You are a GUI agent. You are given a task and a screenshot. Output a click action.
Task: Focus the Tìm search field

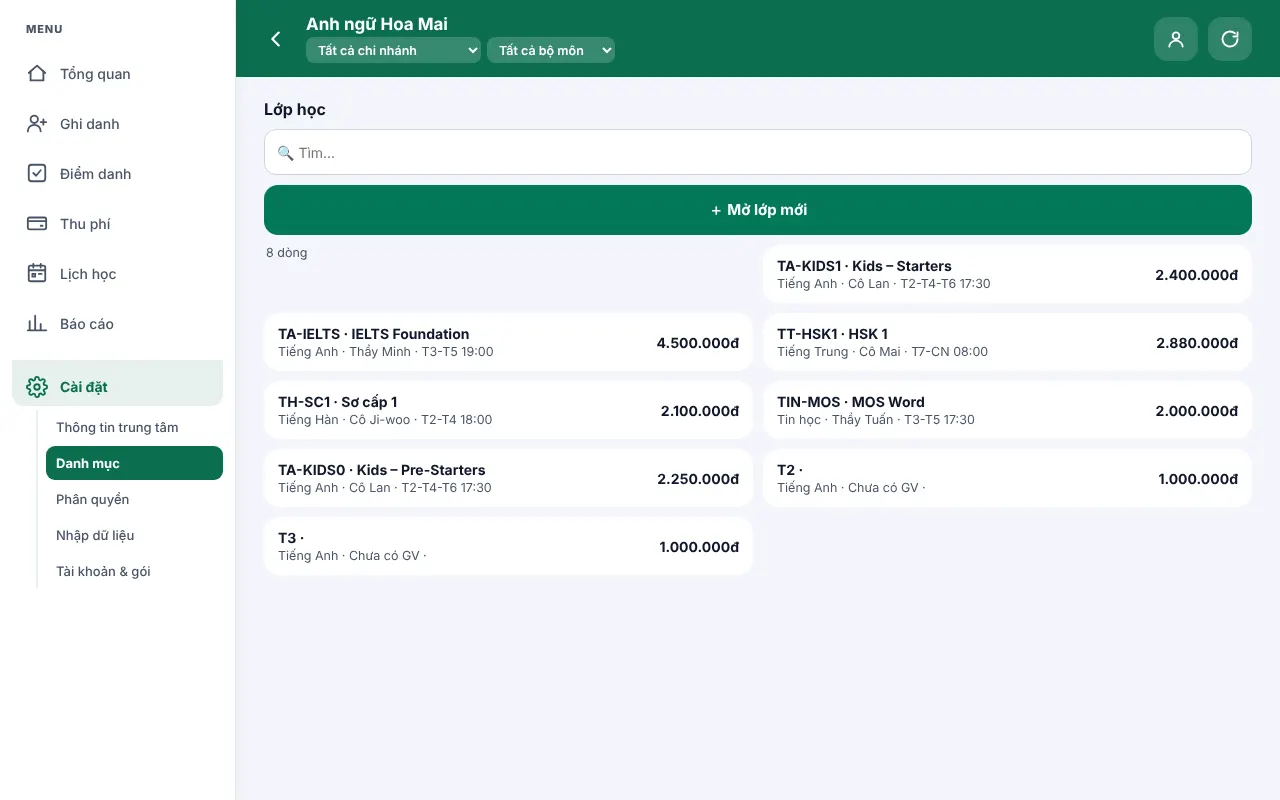[x=758, y=152]
